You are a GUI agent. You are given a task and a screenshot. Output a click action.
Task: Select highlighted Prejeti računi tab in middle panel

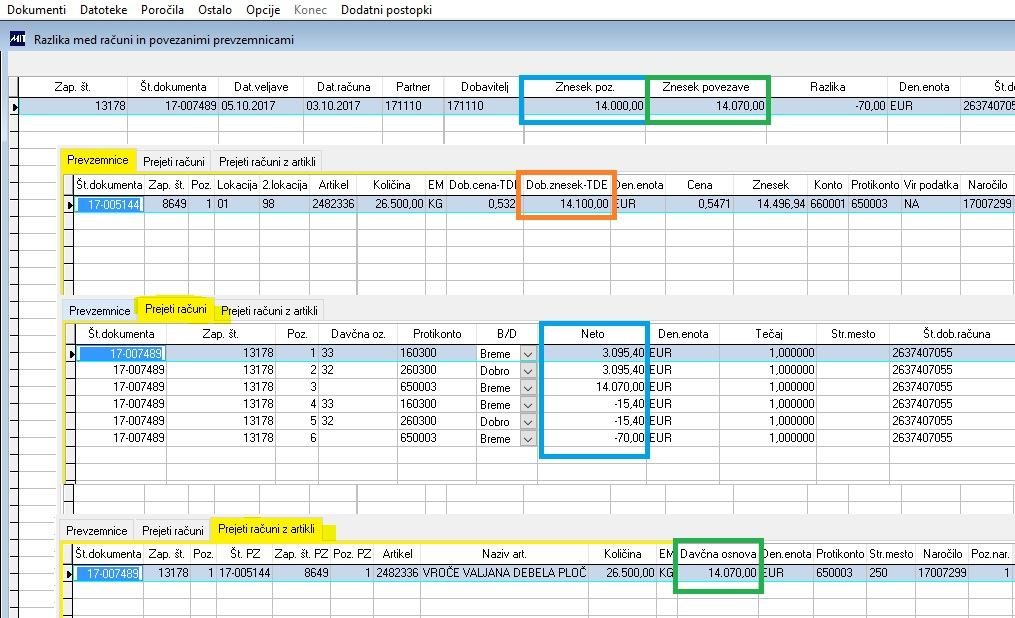point(175,309)
